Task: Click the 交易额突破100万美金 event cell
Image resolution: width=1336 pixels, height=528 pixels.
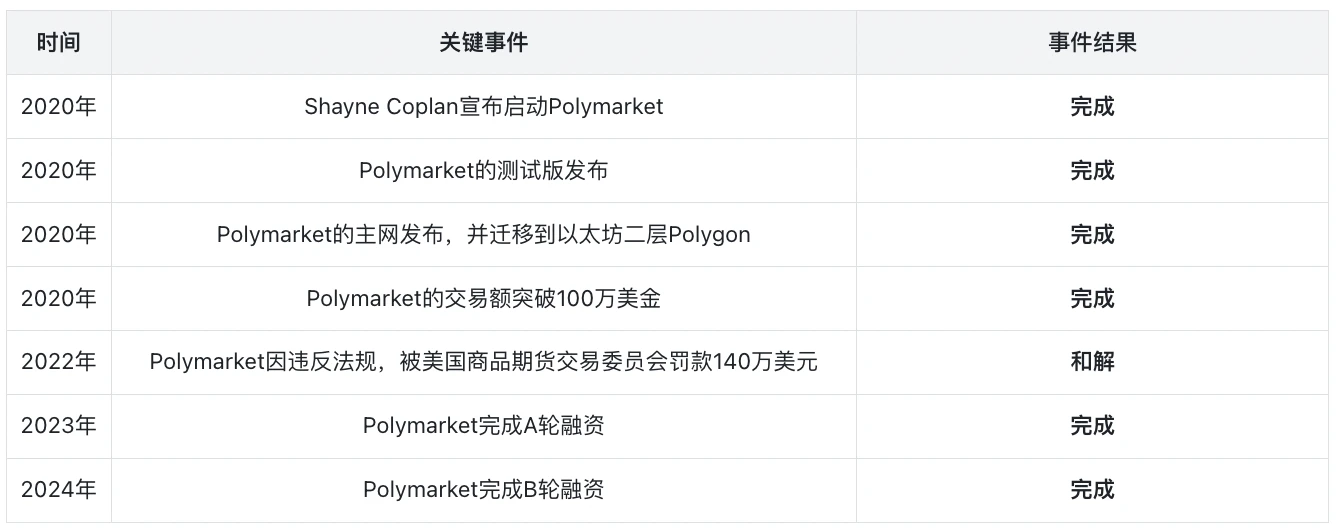Action: click(483, 299)
